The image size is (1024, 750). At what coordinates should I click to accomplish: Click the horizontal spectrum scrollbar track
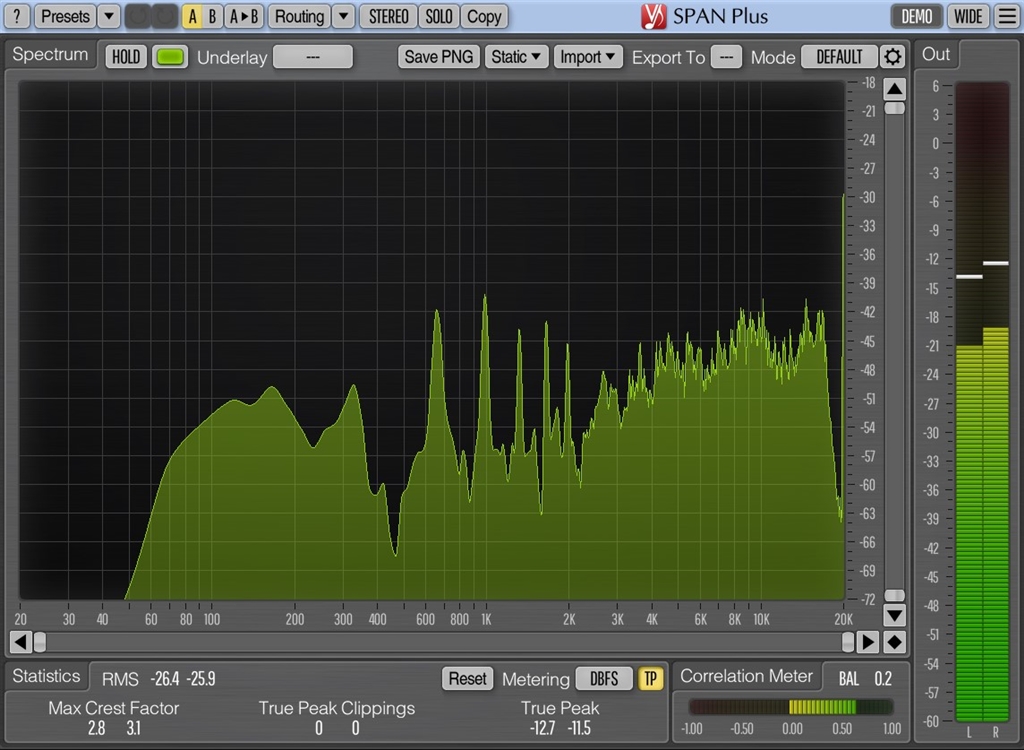pos(440,641)
